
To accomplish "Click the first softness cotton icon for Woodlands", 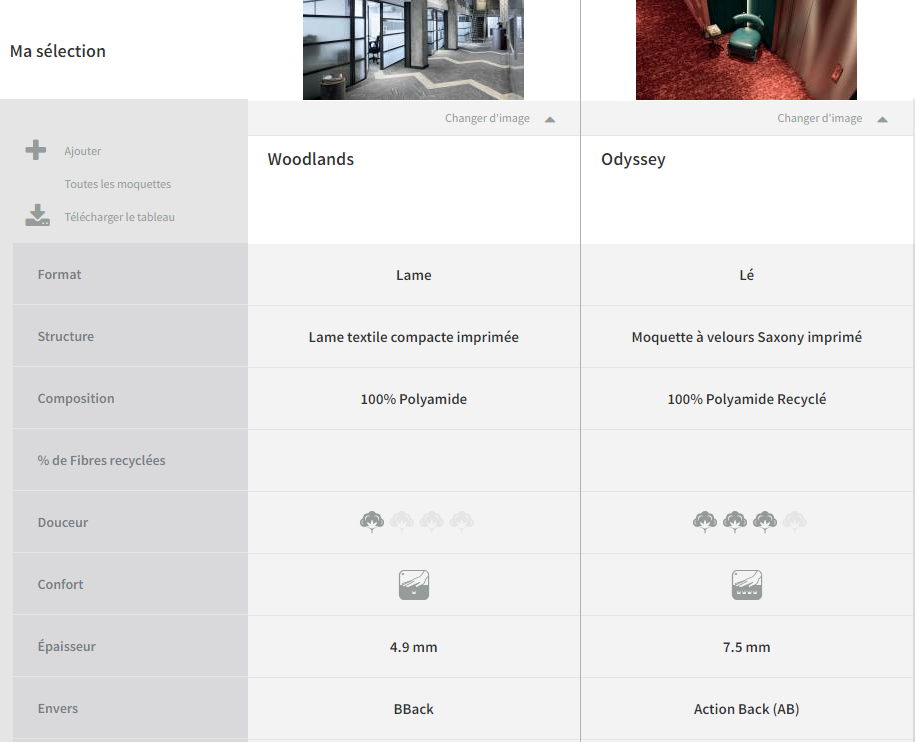I will point(372,522).
